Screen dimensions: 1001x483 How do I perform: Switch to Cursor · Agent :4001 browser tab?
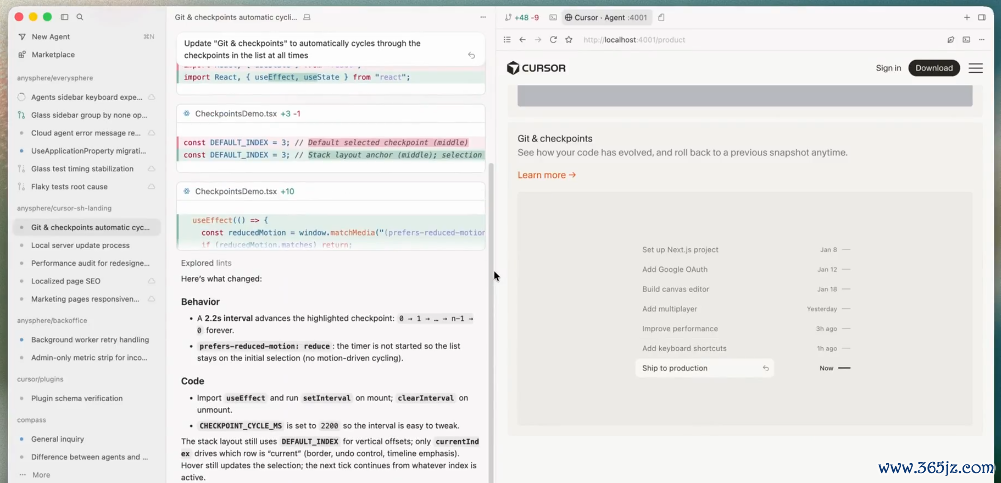tap(606, 17)
